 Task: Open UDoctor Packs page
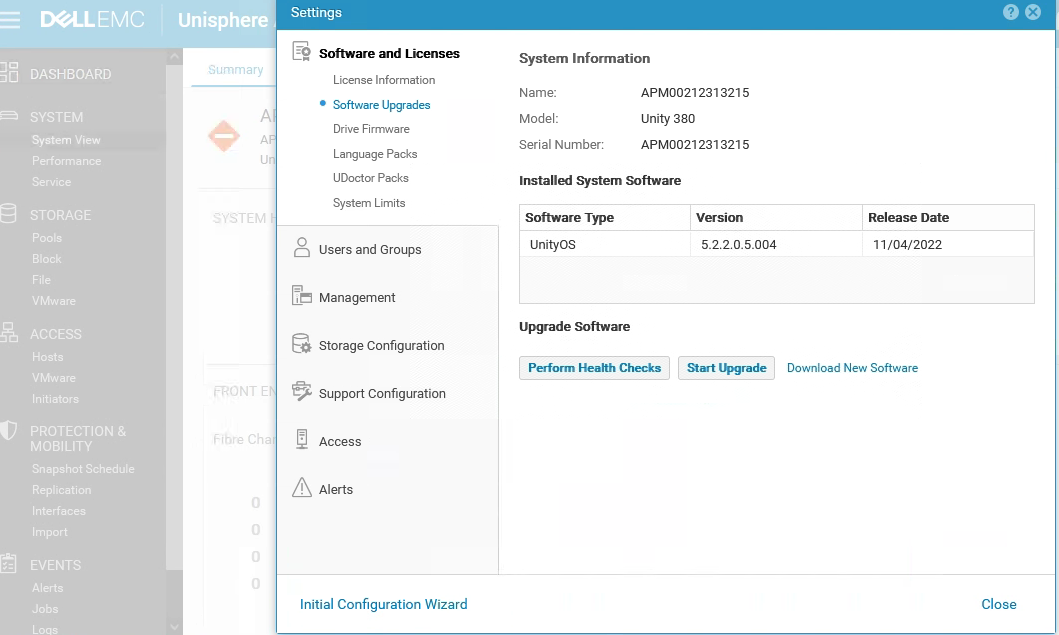pyautogui.click(x=370, y=178)
